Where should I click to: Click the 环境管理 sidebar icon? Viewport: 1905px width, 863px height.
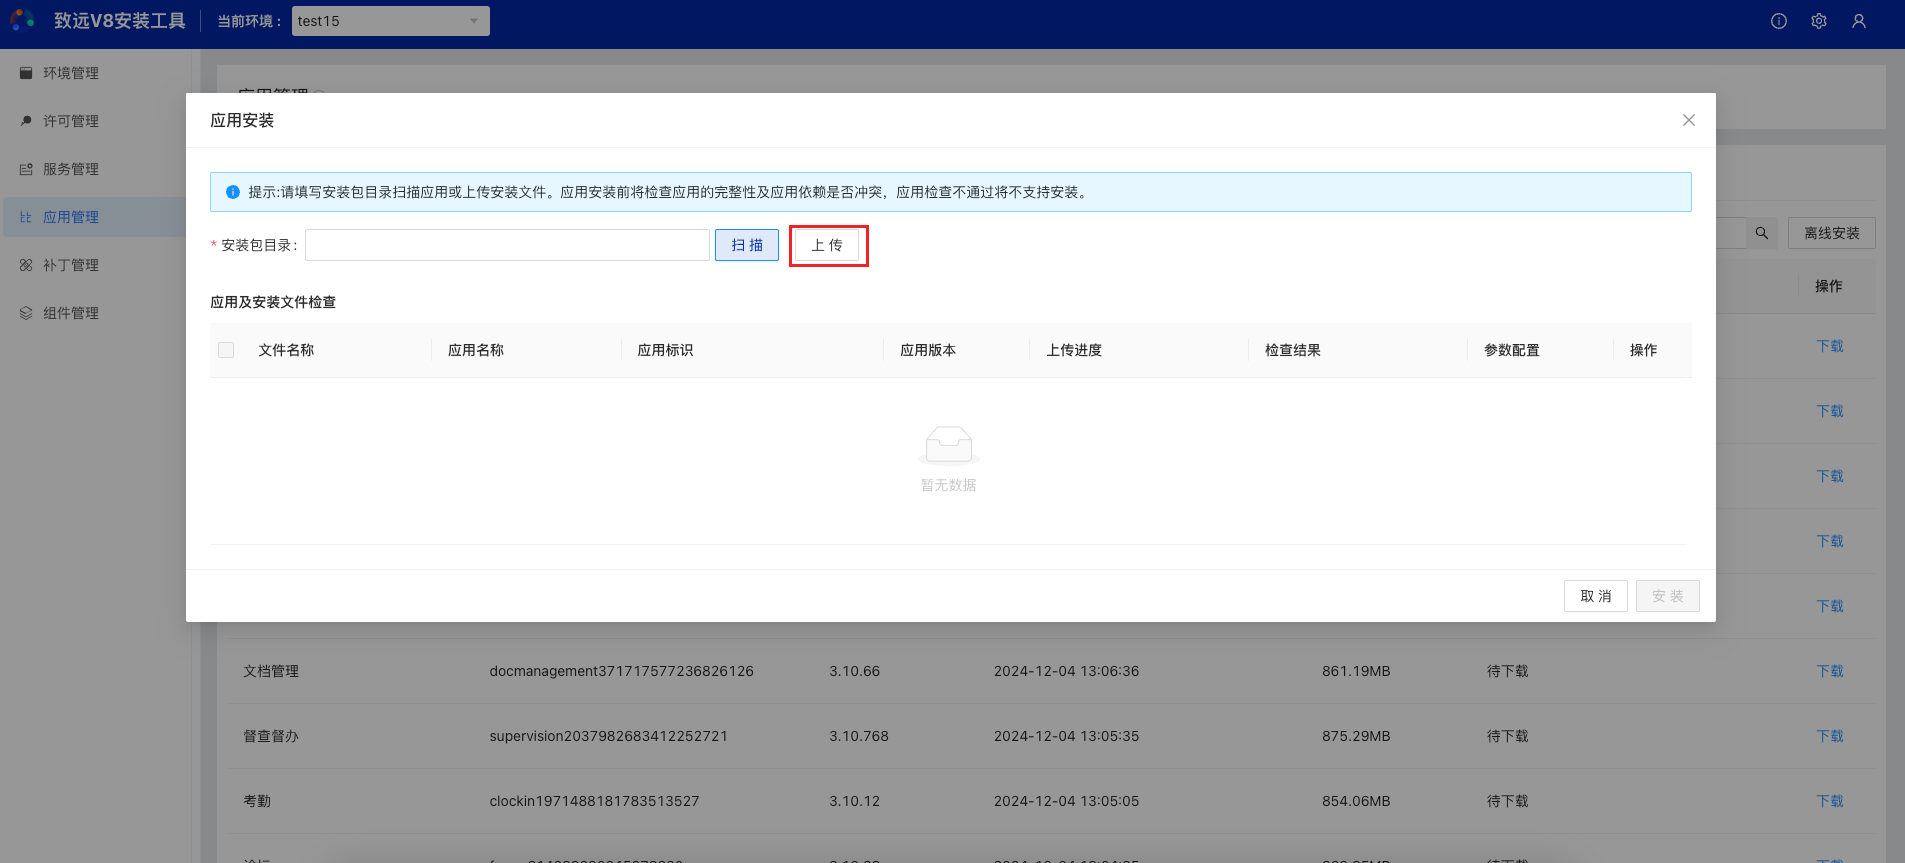pyautogui.click(x=26, y=73)
